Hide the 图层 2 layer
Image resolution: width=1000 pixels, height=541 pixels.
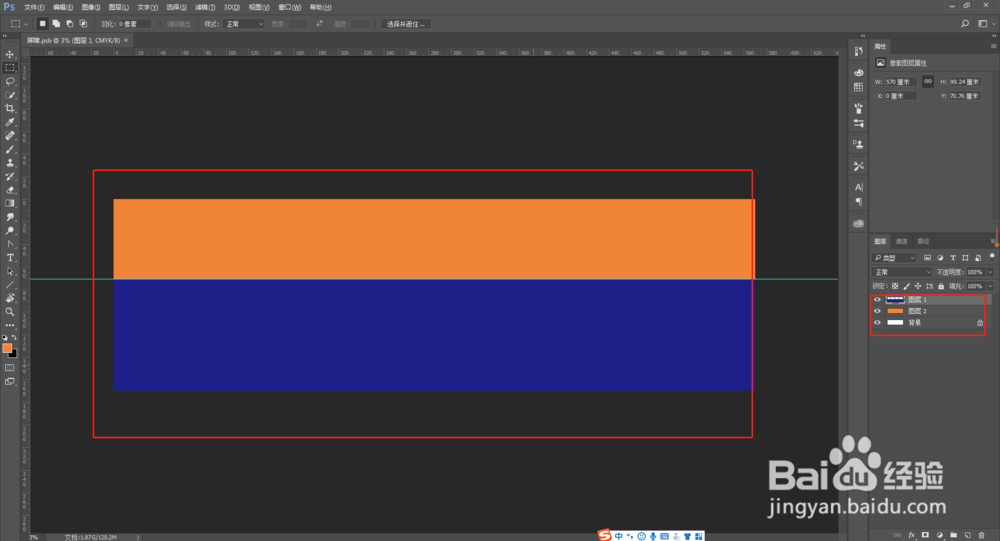click(x=877, y=311)
